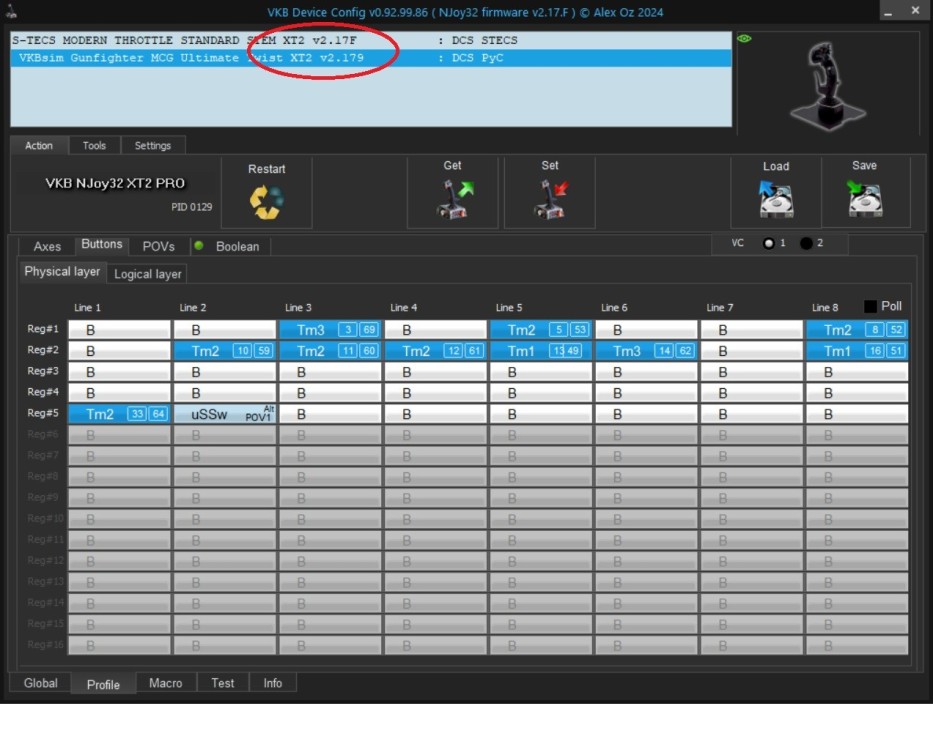Image resolution: width=933 pixels, height=750 pixels.
Task: Click Tm2 cell with 11 and 60
Action: tap(330, 351)
